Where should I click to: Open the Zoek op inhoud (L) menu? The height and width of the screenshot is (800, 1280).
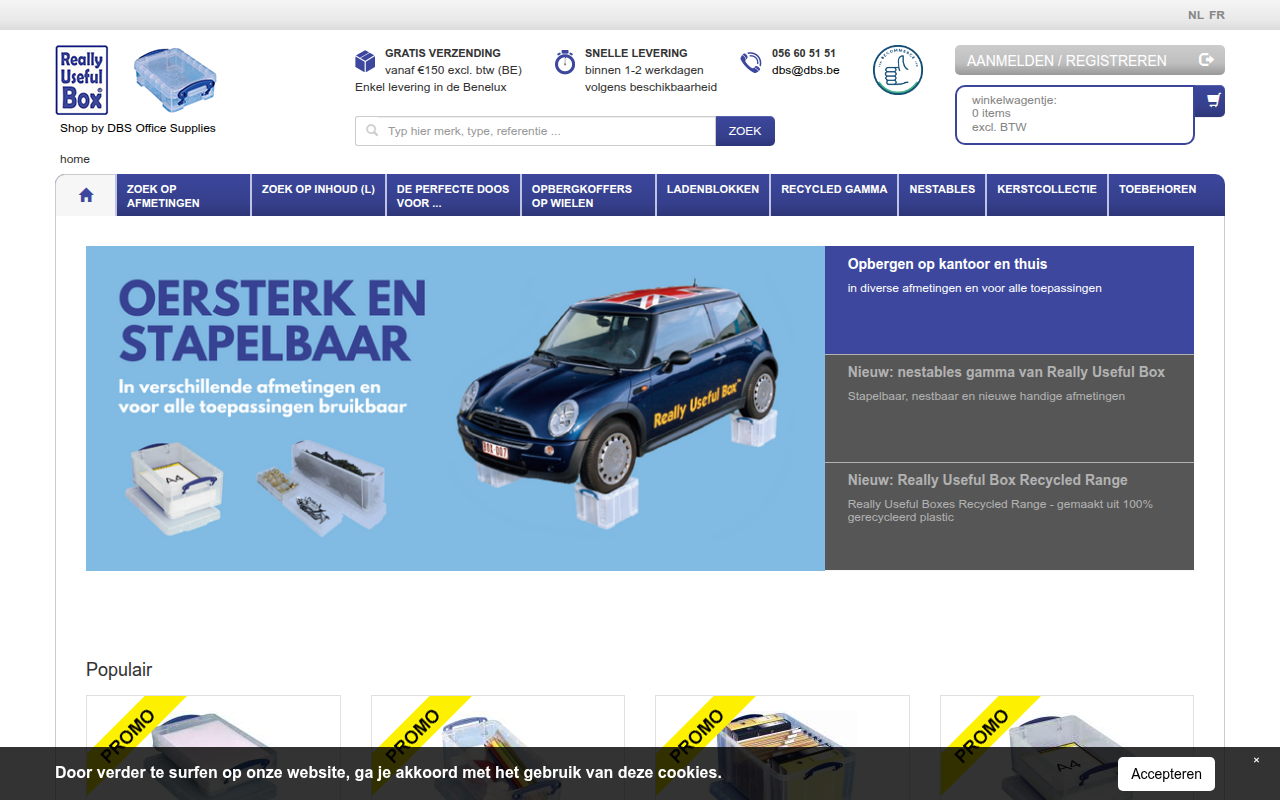pos(318,195)
